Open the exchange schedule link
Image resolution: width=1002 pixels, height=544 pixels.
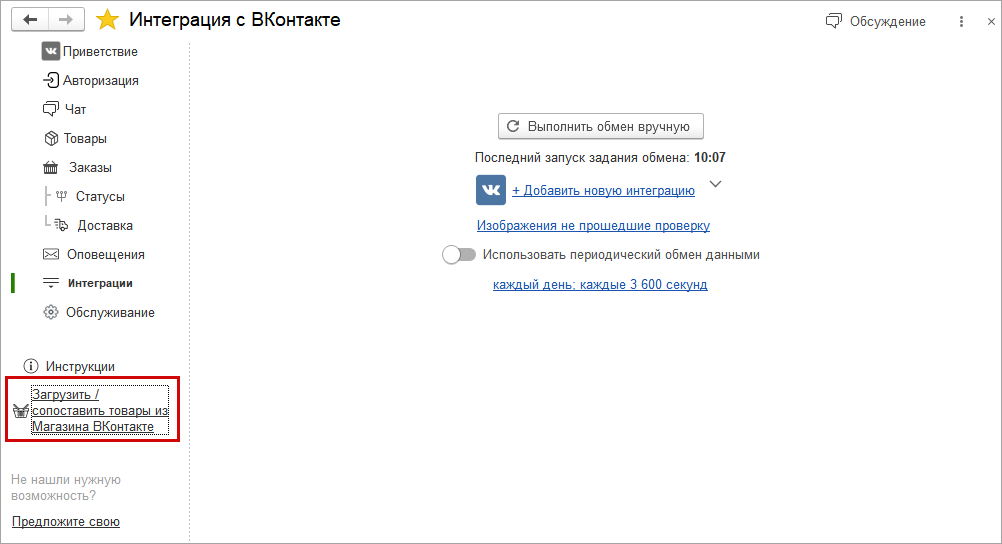coord(600,284)
